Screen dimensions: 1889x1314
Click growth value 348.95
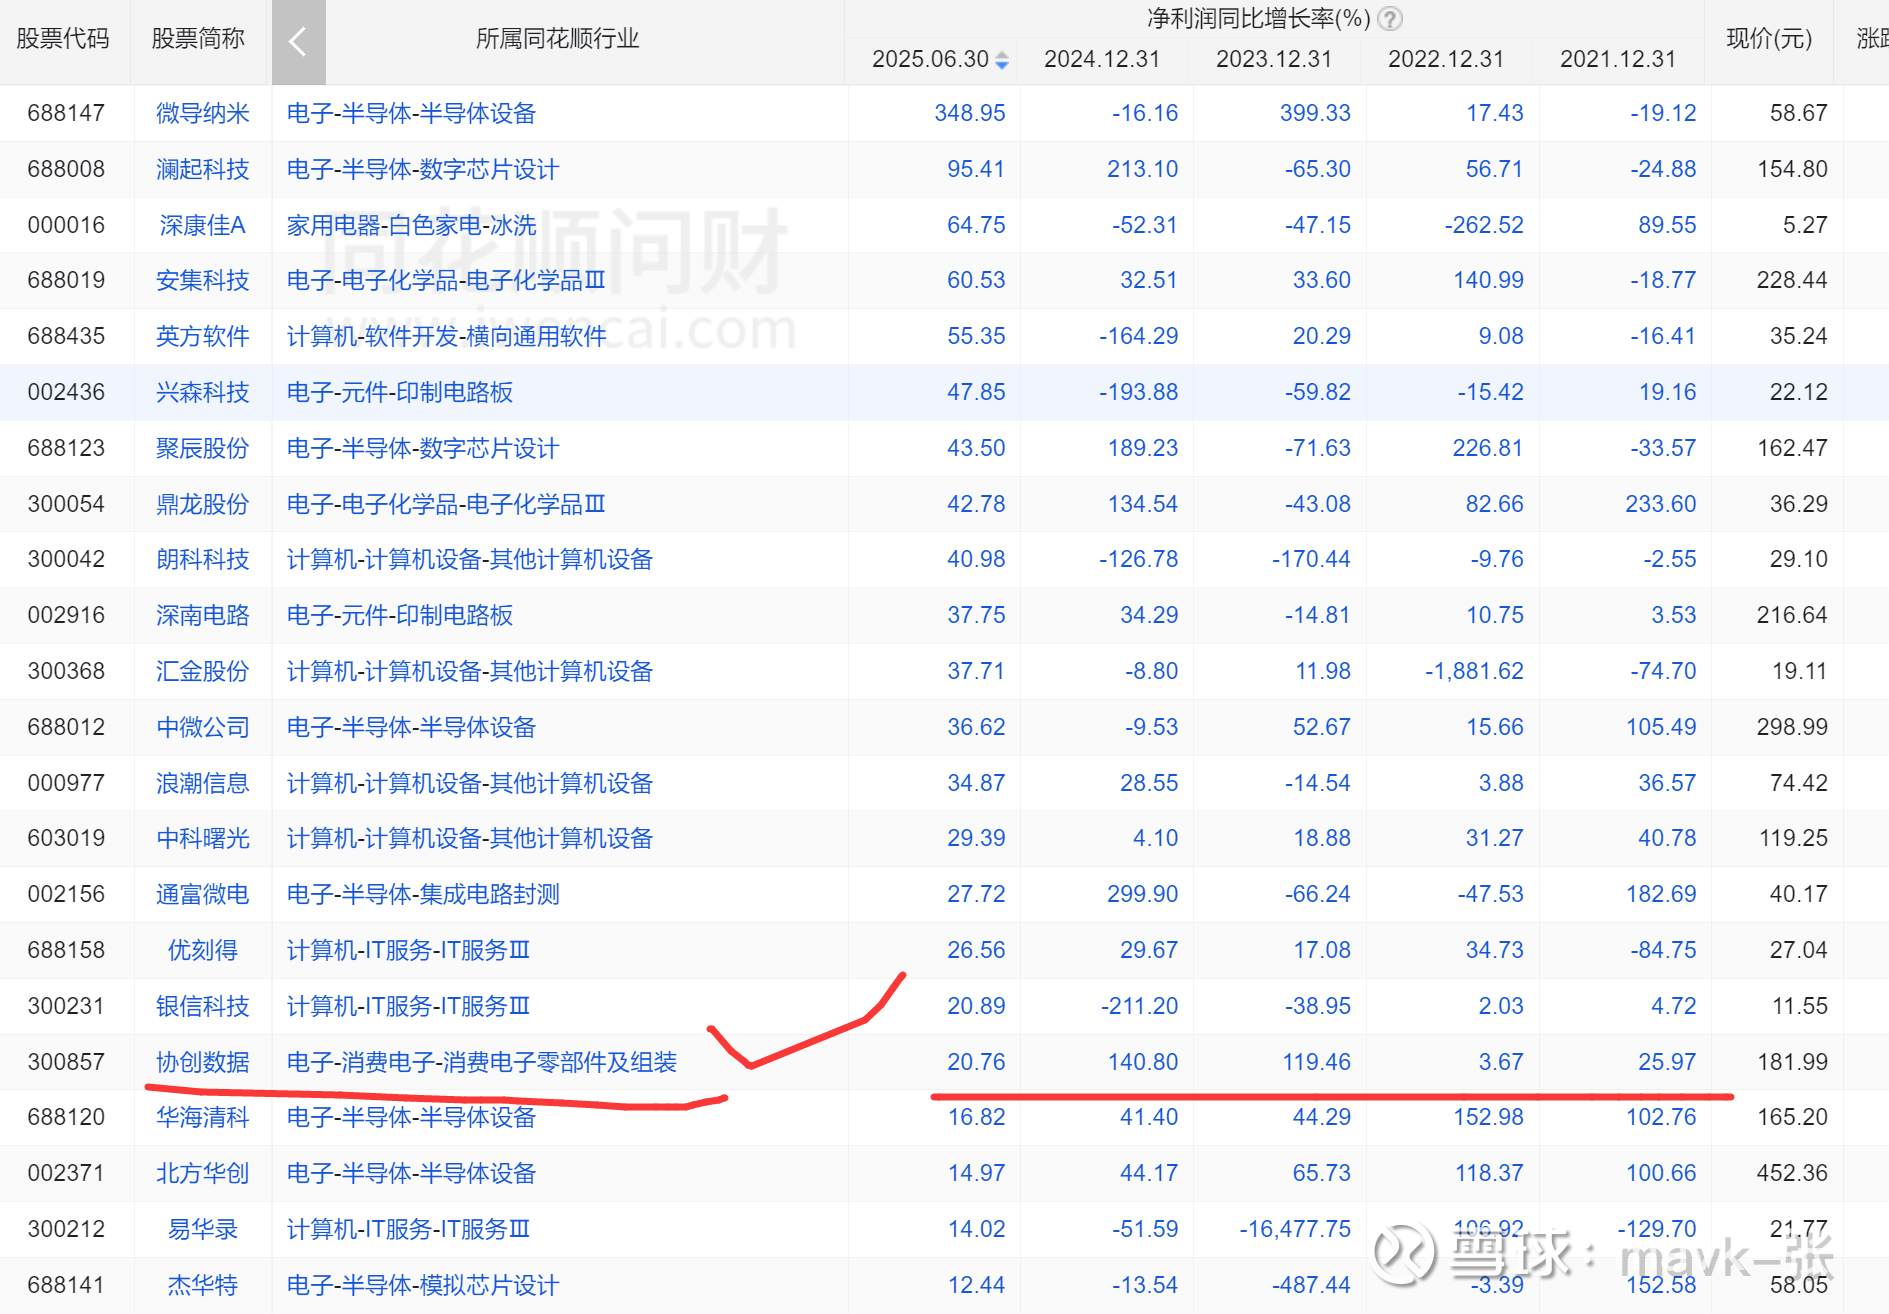point(970,113)
